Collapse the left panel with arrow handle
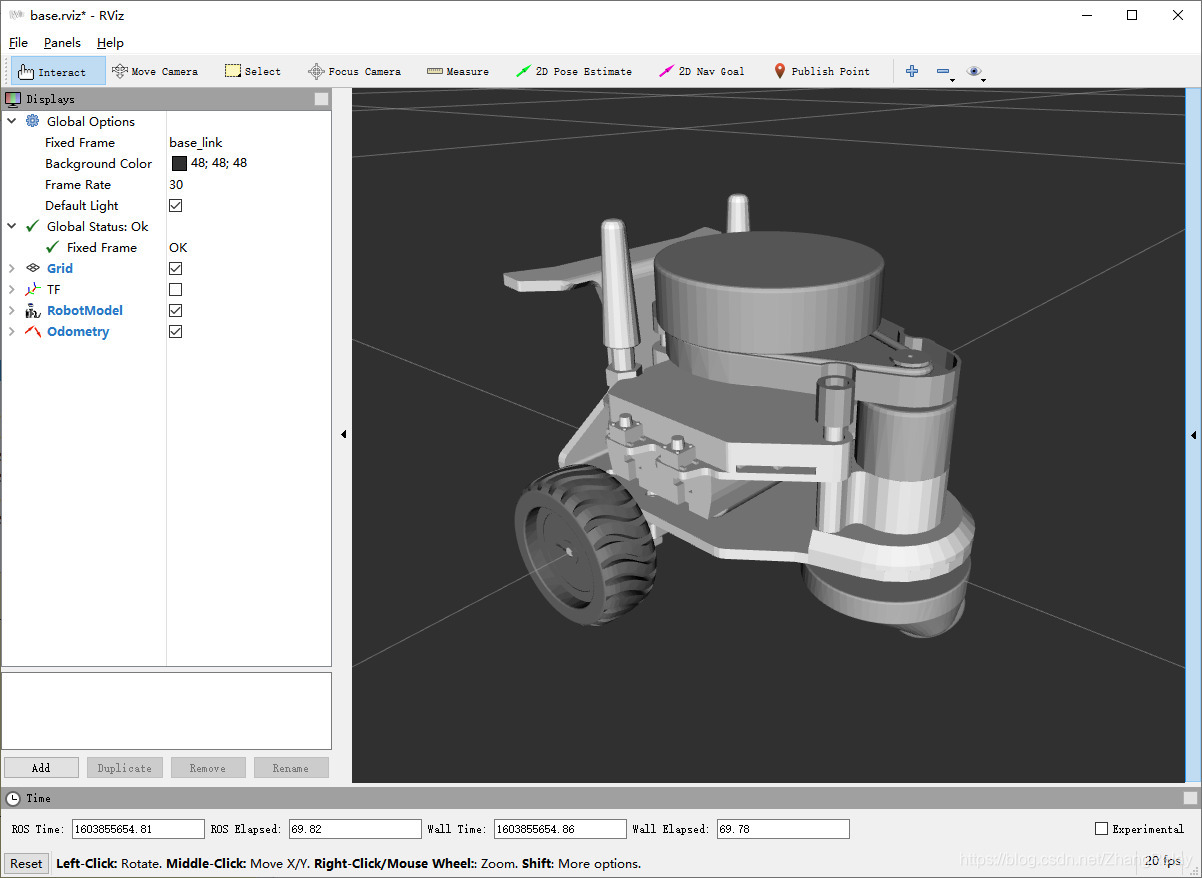The height and width of the screenshot is (878, 1202). (343, 434)
